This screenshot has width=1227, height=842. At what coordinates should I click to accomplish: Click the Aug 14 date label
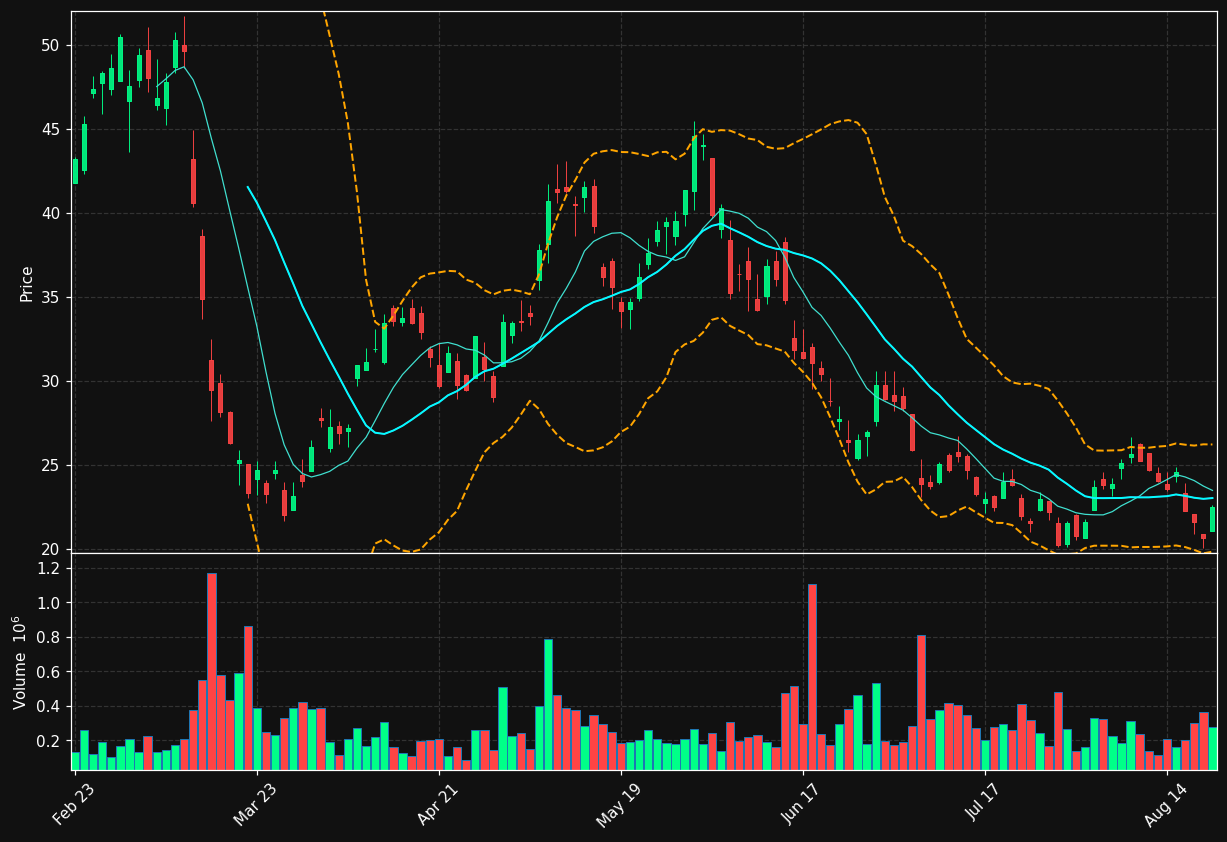tap(1167, 805)
